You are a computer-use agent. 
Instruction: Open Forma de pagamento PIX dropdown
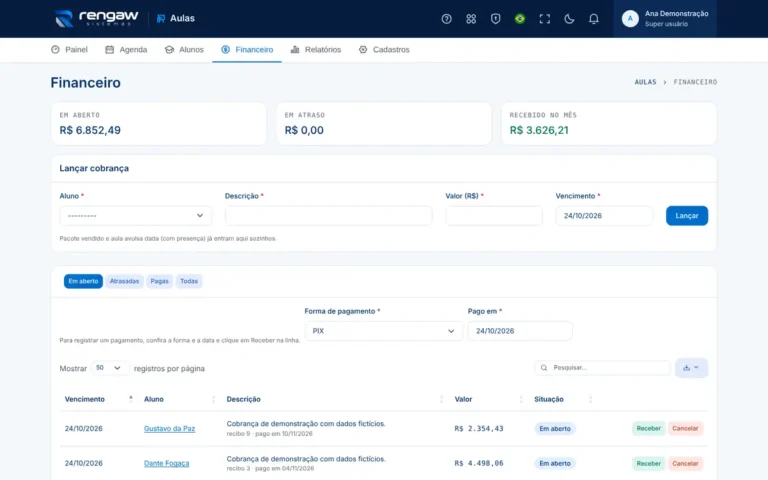pyautogui.click(x=384, y=331)
